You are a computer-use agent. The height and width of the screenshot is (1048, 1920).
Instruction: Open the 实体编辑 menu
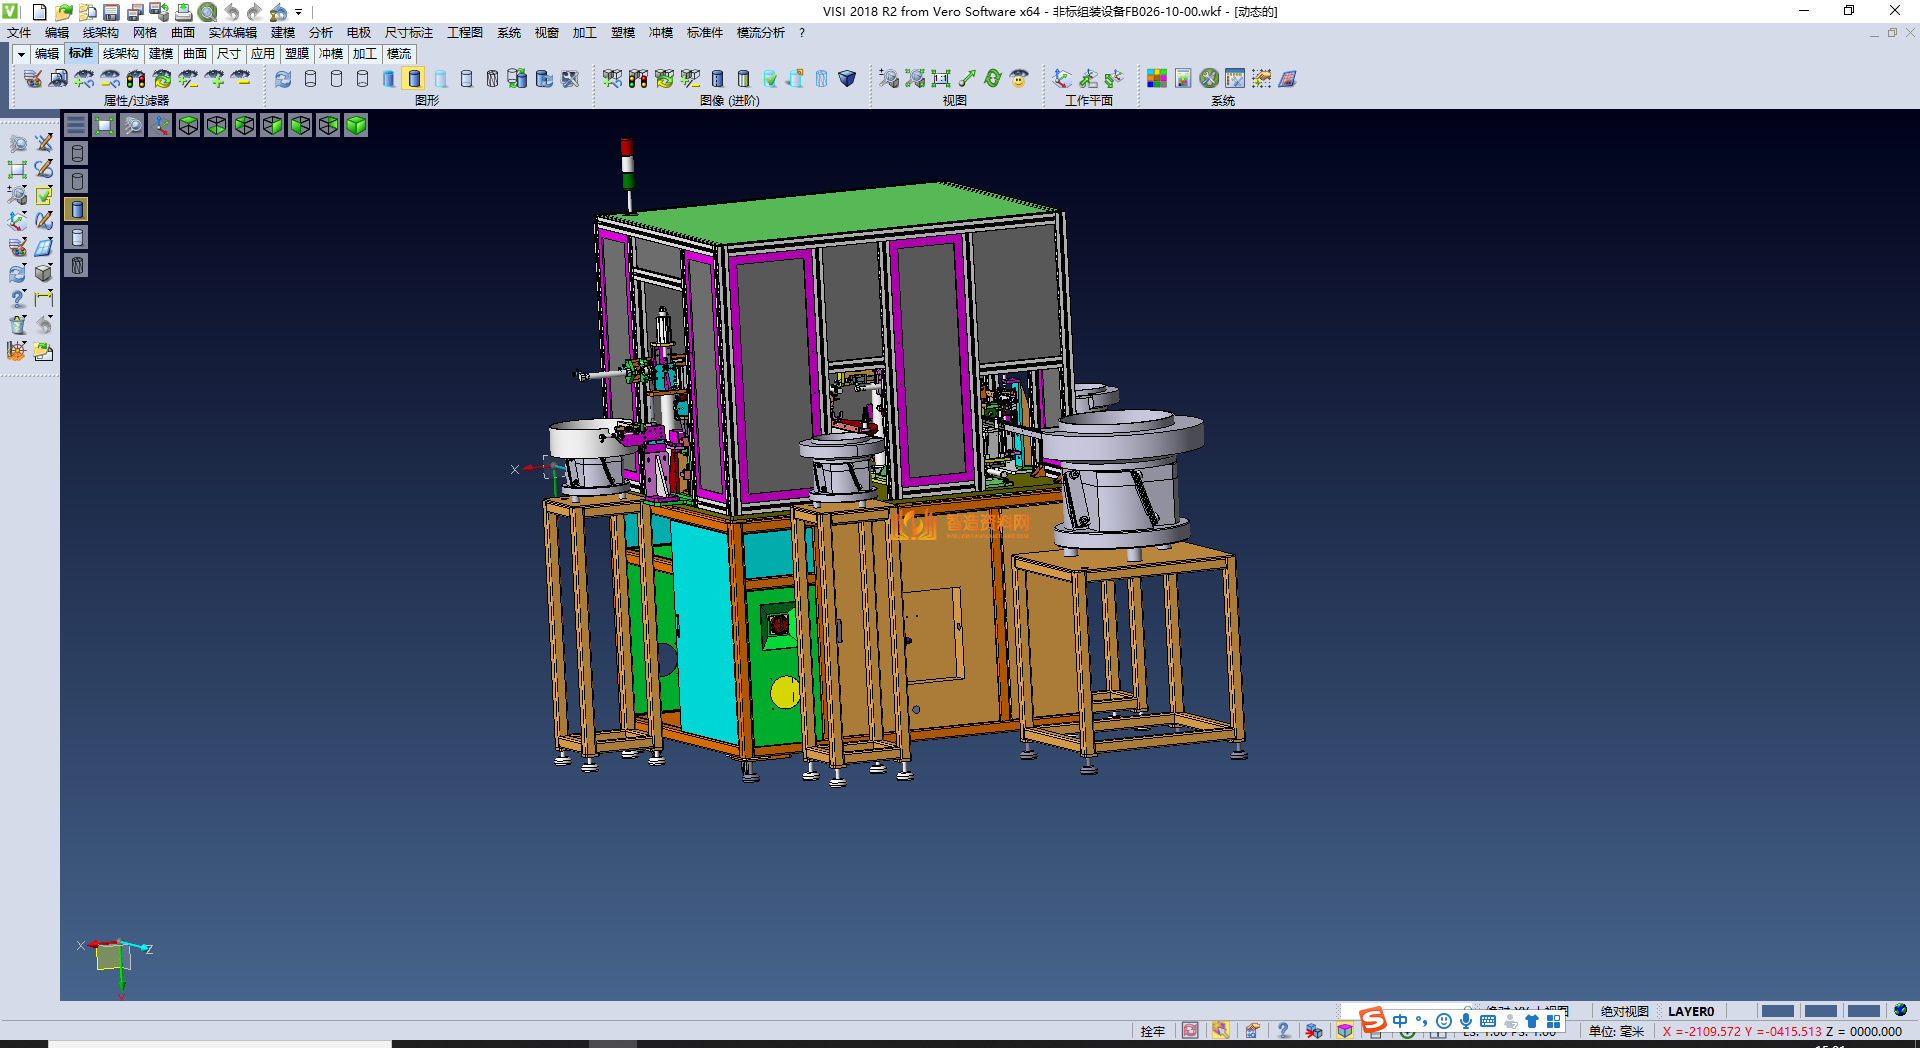pyautogui.click(x=232, y=33)
